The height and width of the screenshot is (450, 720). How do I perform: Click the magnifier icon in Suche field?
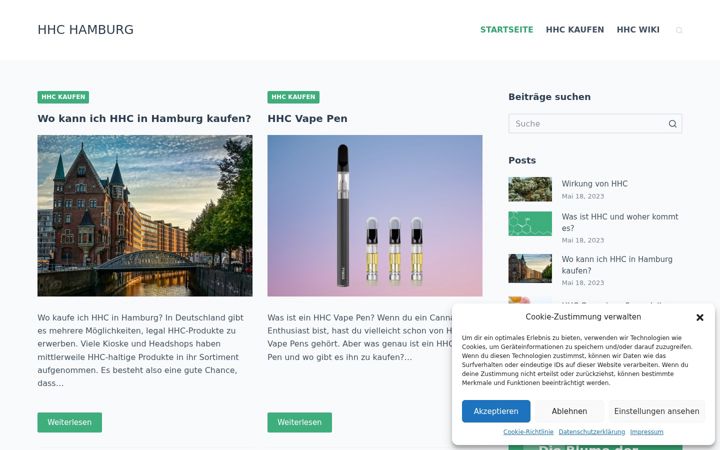click(x=672, y=124)
